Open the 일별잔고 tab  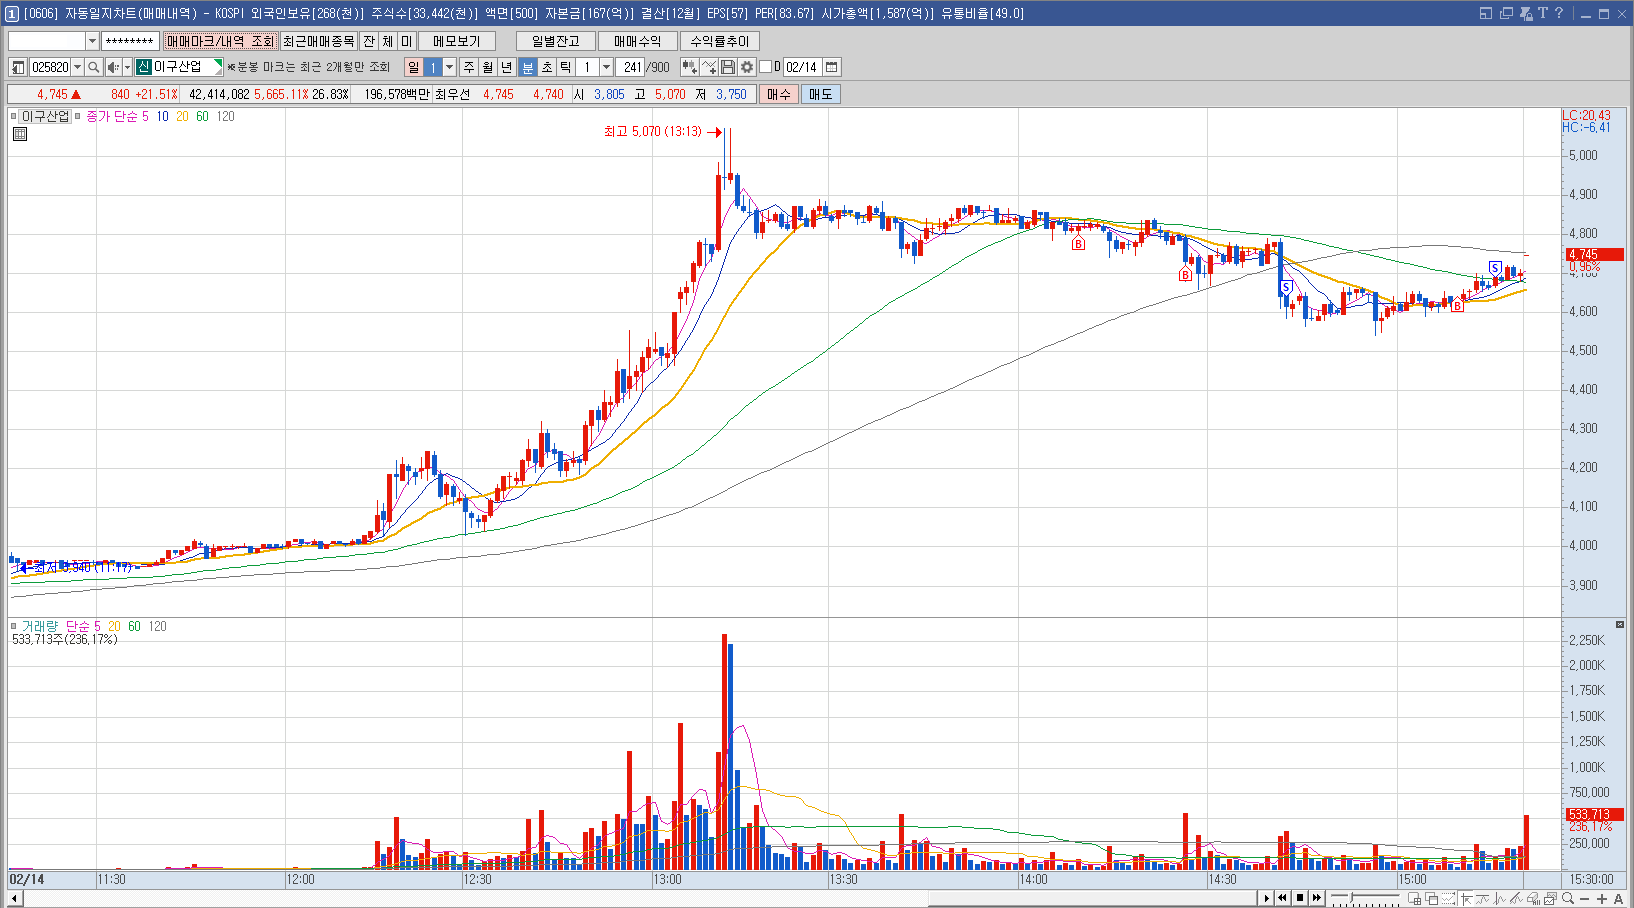click(556, 41)
